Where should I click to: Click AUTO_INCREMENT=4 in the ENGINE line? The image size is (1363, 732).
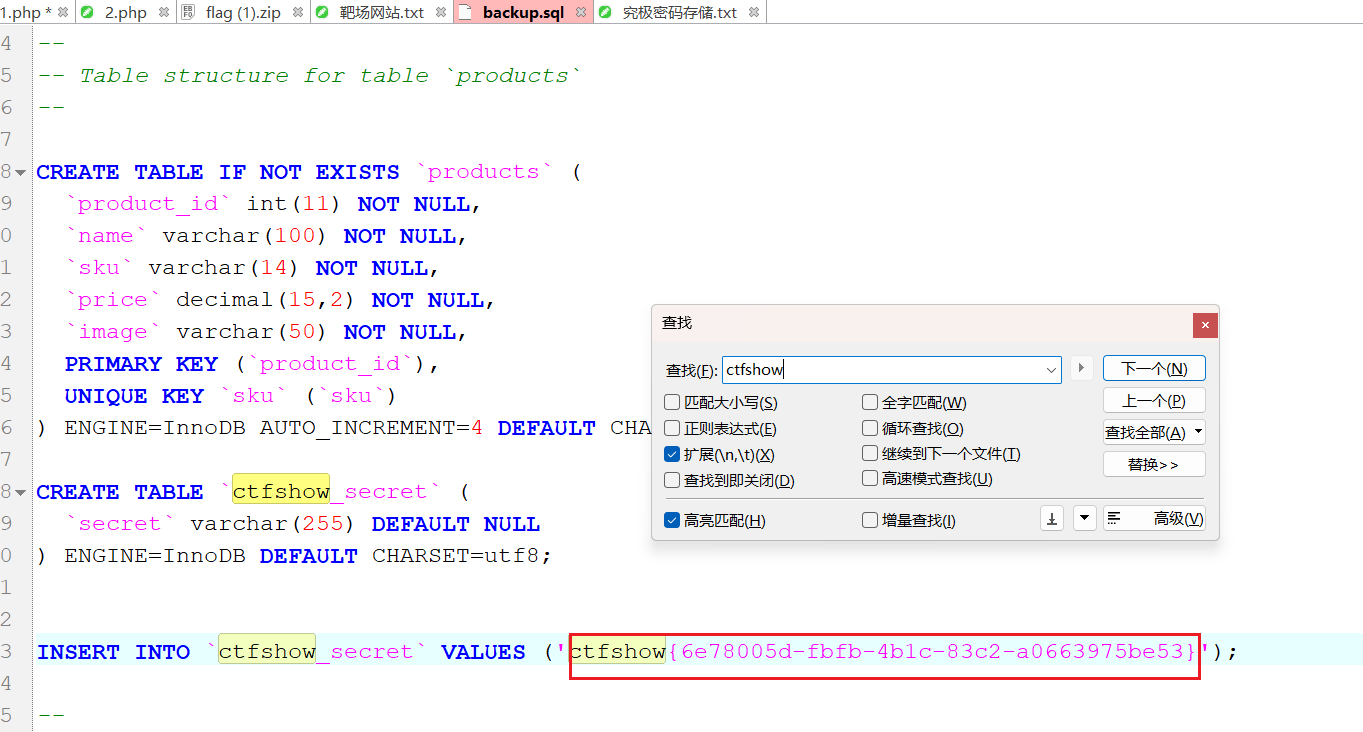371,428
